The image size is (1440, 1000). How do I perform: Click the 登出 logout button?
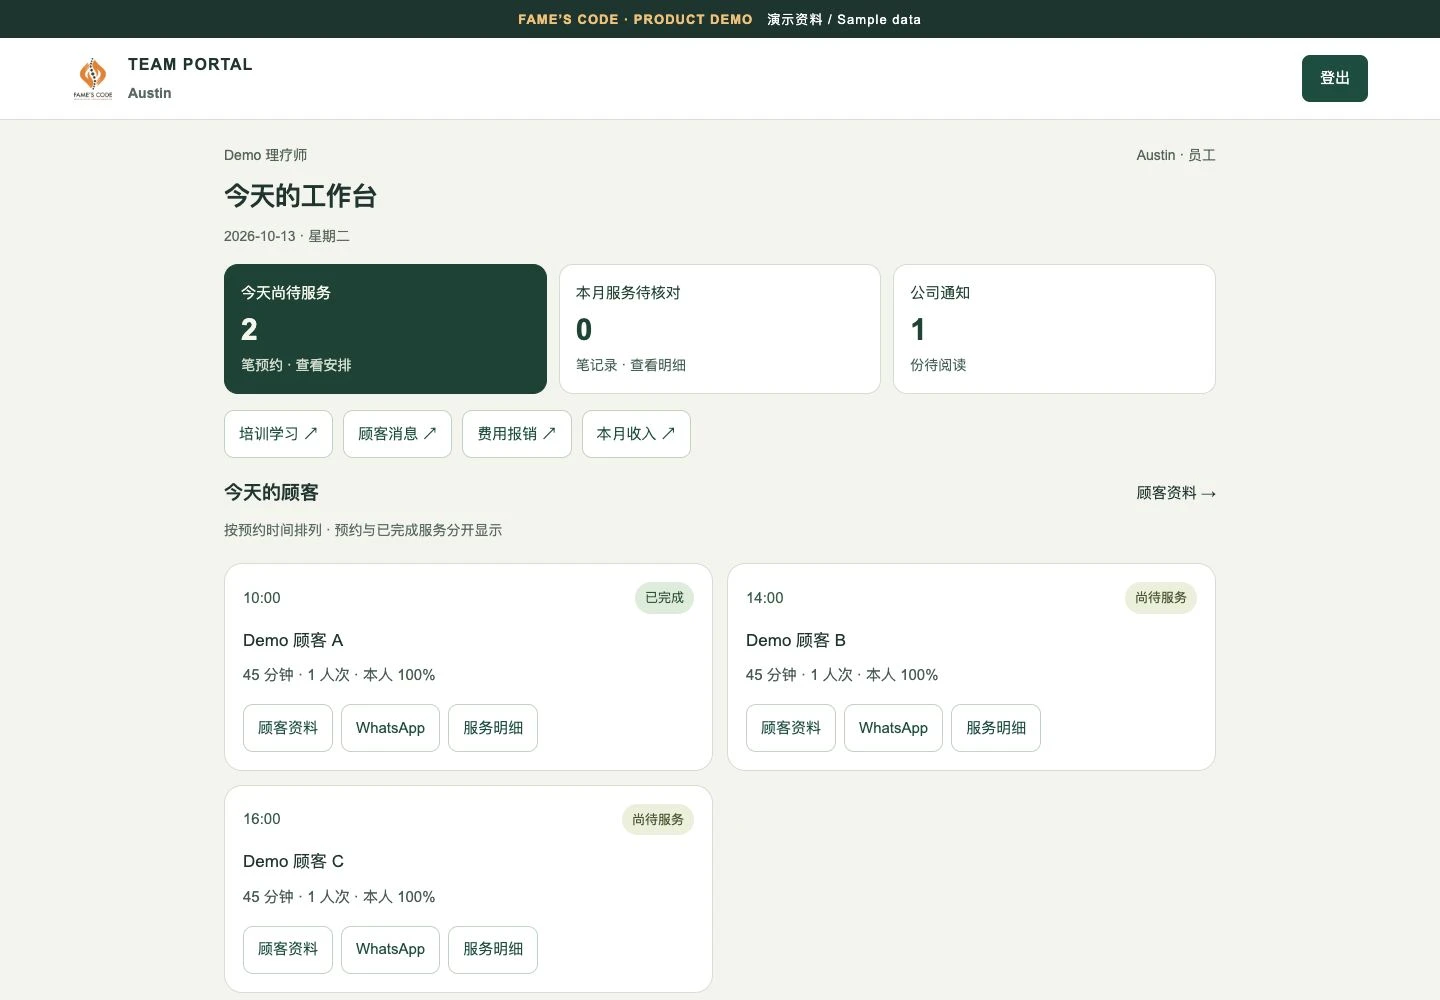click(1334, 78)
